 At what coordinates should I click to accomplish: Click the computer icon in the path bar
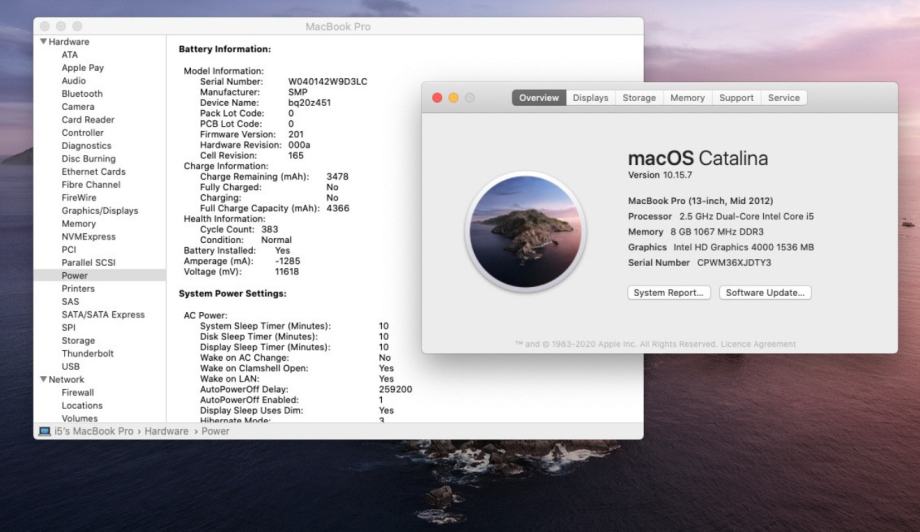coord(44,431)
